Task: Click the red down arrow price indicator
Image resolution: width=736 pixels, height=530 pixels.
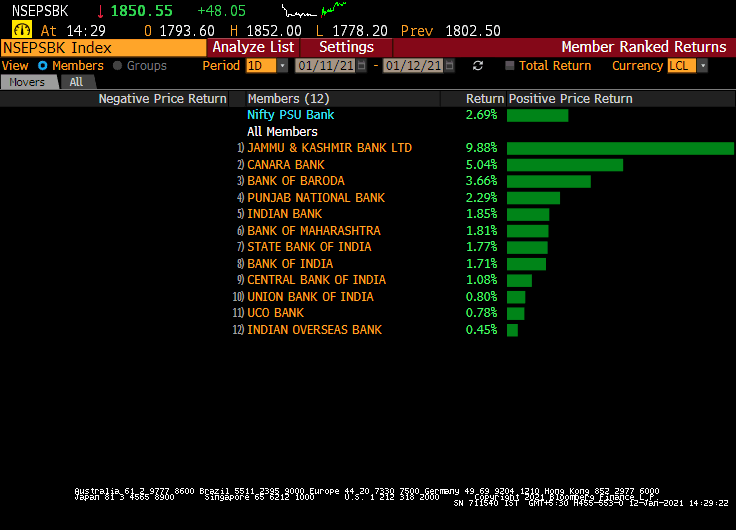Action: [100, 11]
